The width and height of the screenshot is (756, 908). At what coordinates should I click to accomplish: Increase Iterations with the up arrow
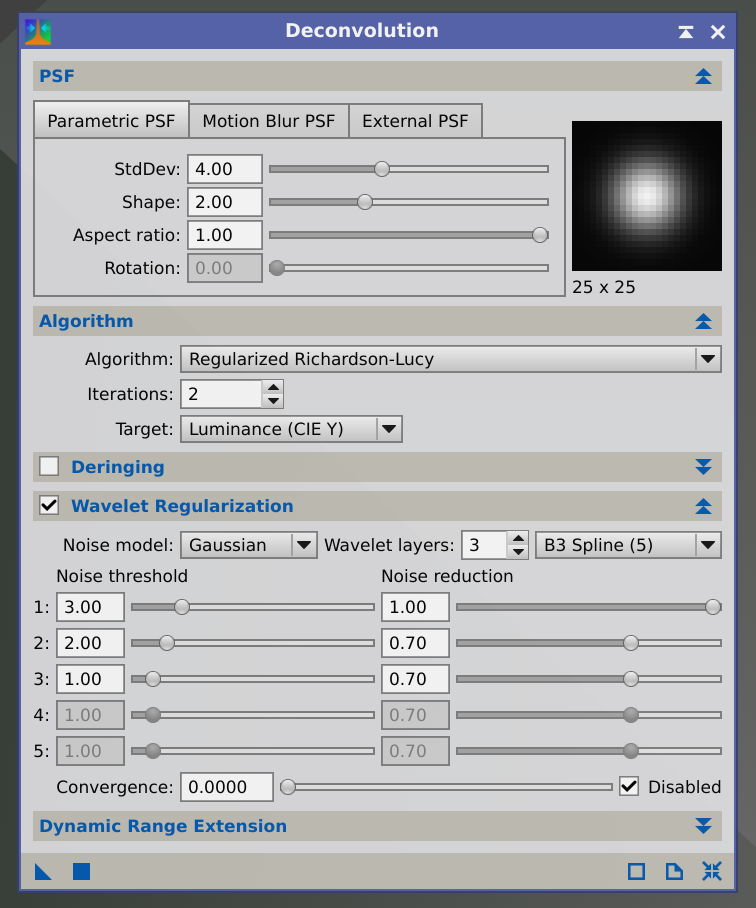tap(273, 387)
